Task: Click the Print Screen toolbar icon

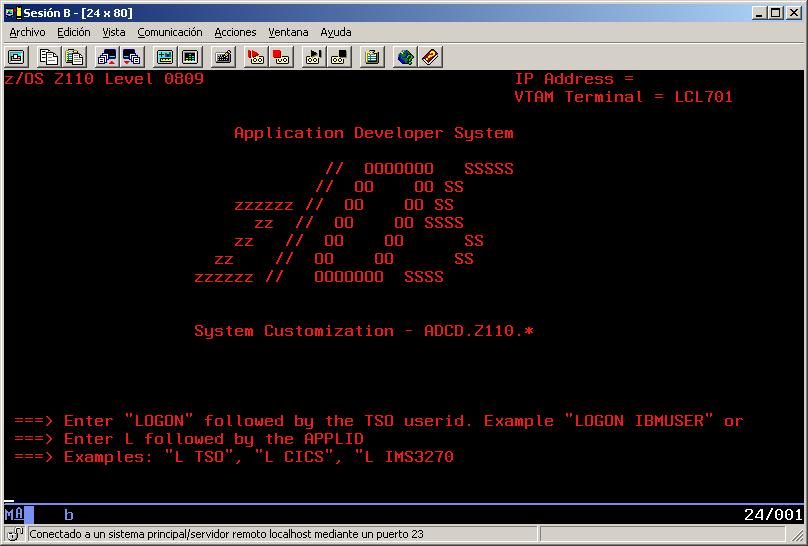Action: [x=16, y=57]
